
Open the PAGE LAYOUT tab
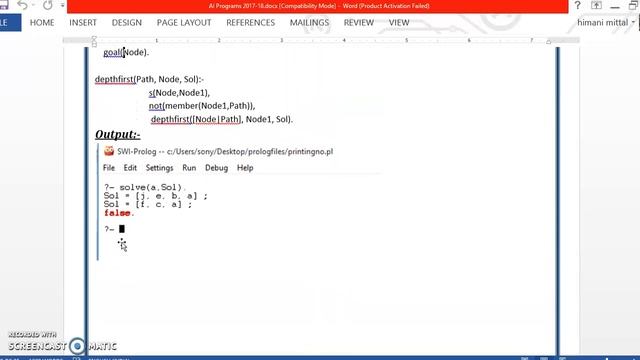click(x=184, y=23)
